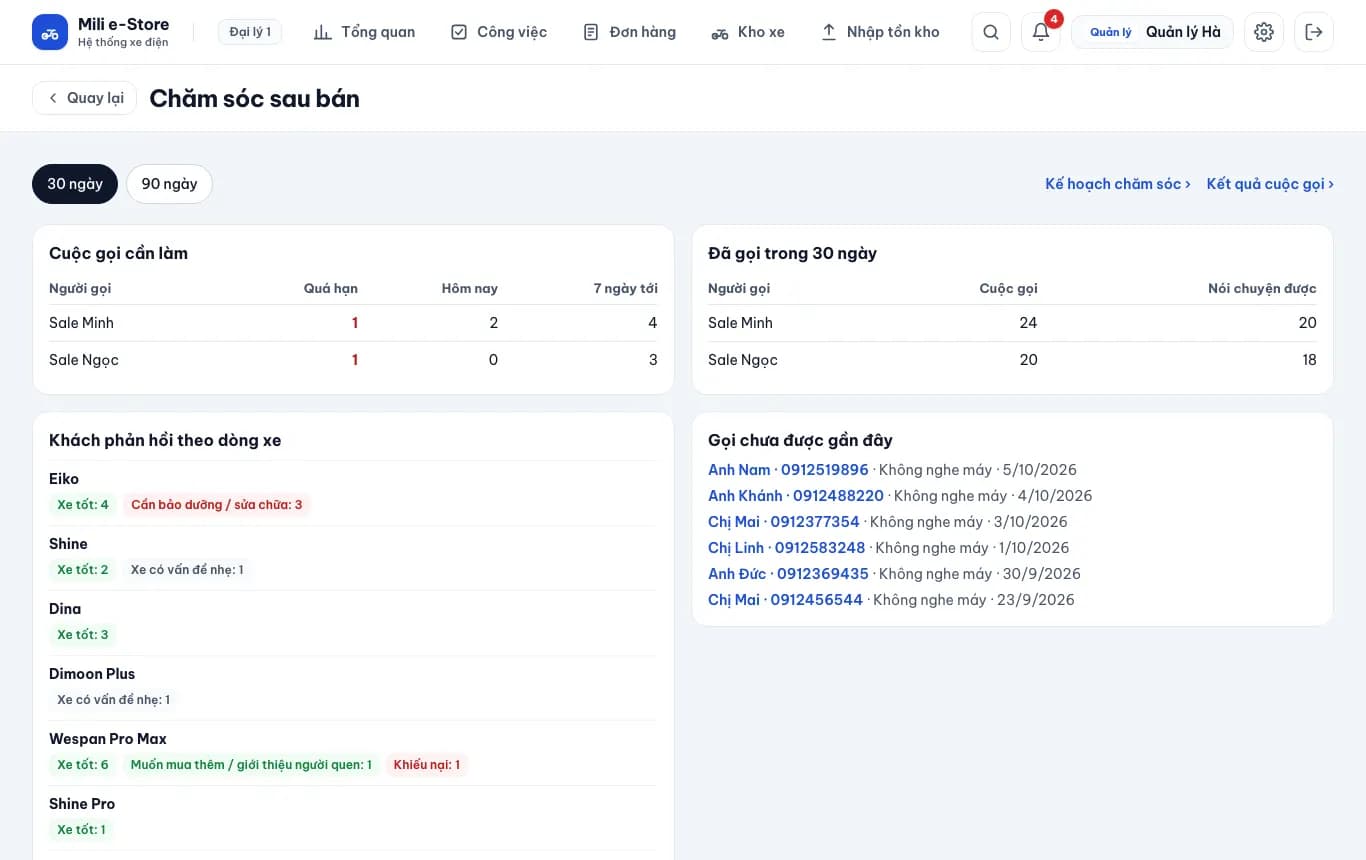The image size is (1366, 860).
Task: Open the Đơn hàng menu
Action: 629,32
